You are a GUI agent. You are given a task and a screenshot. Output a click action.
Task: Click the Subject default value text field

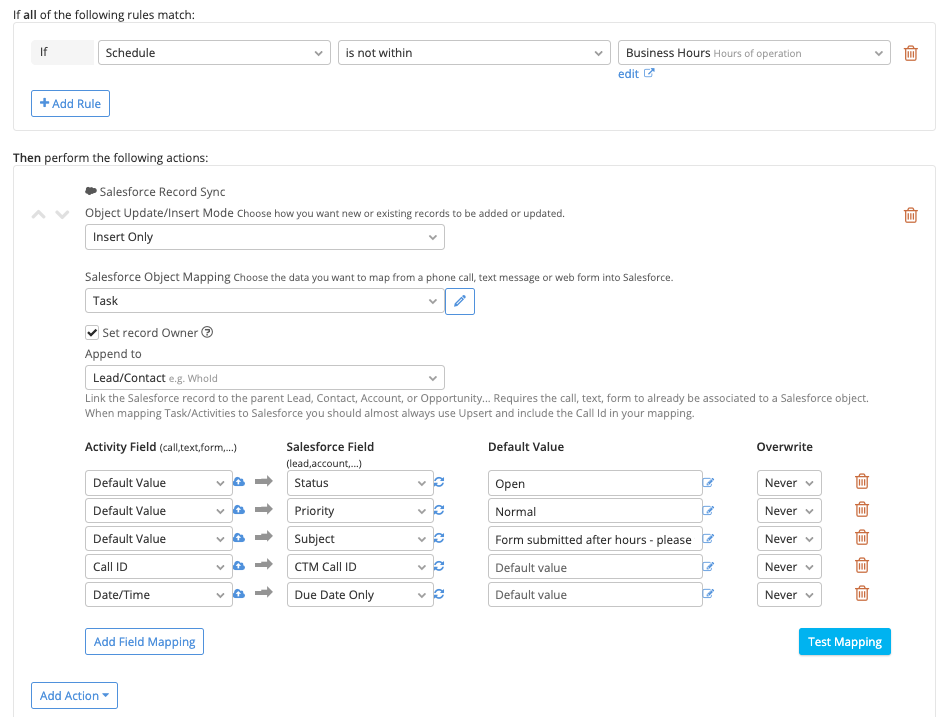click(594, 539)
